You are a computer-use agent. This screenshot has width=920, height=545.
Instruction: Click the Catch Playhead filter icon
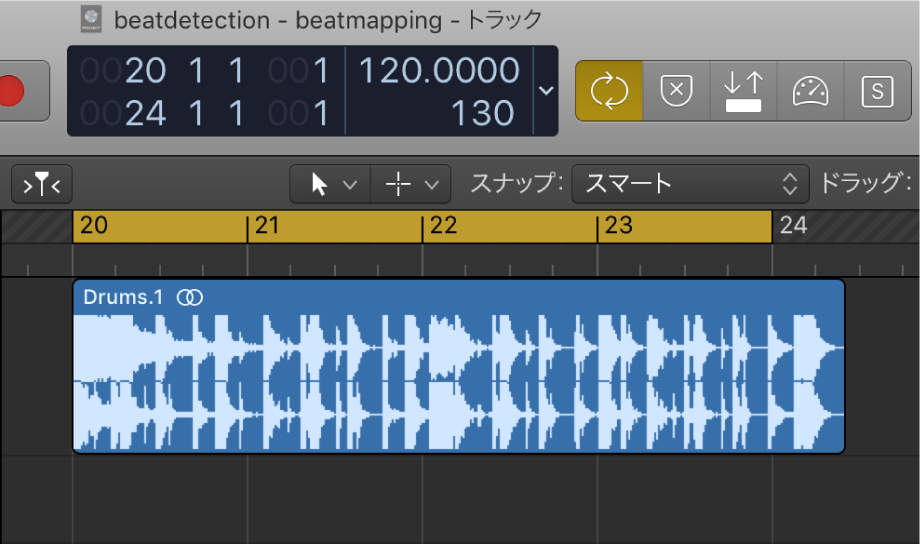(42, 184)
